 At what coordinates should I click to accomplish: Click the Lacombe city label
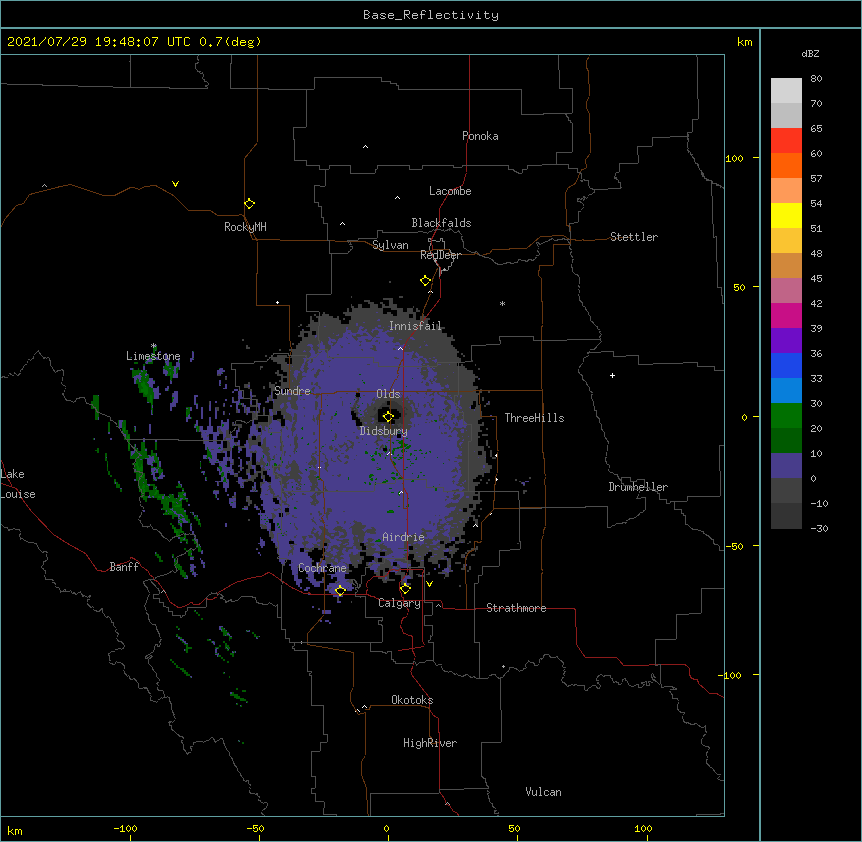[x=450, y=191]
